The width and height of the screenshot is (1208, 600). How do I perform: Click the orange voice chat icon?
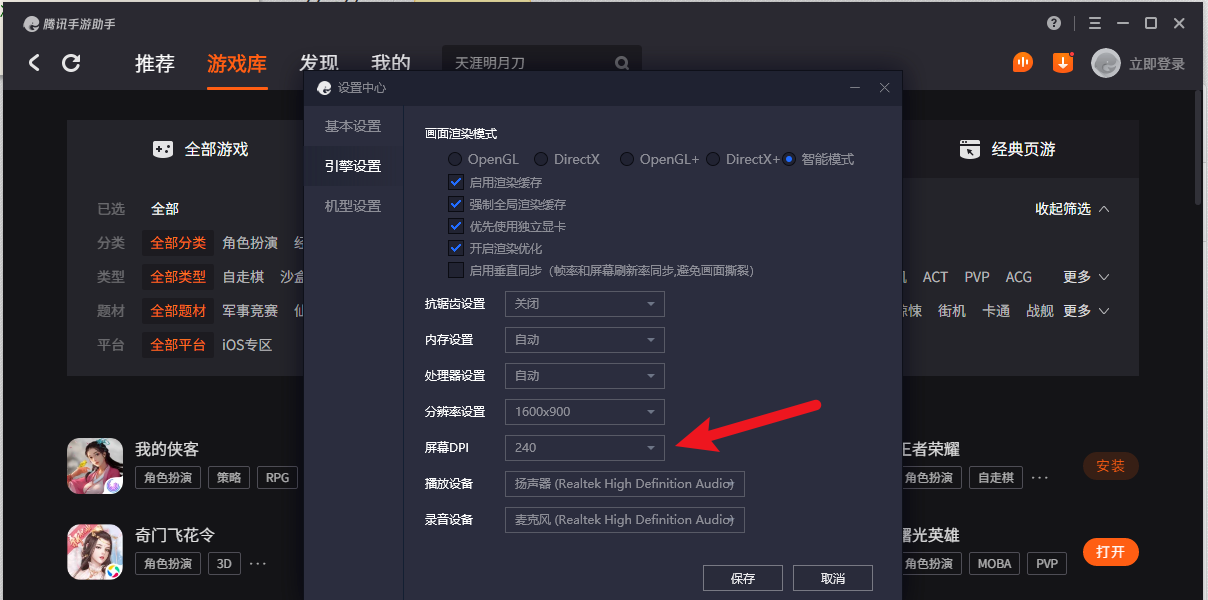click(1022, 63)
